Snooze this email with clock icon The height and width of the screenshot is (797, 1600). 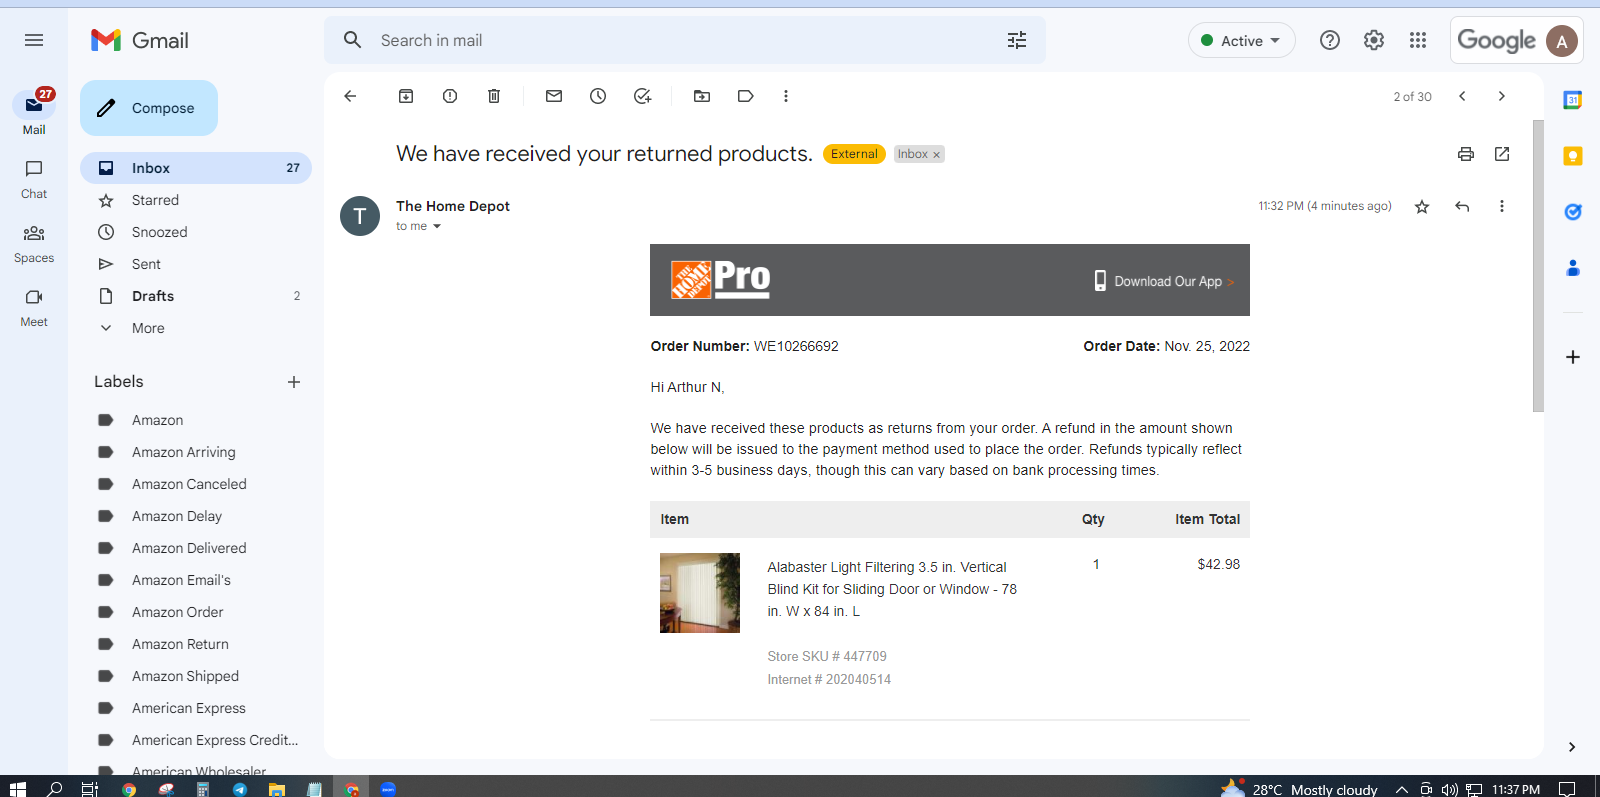point(598,96)
